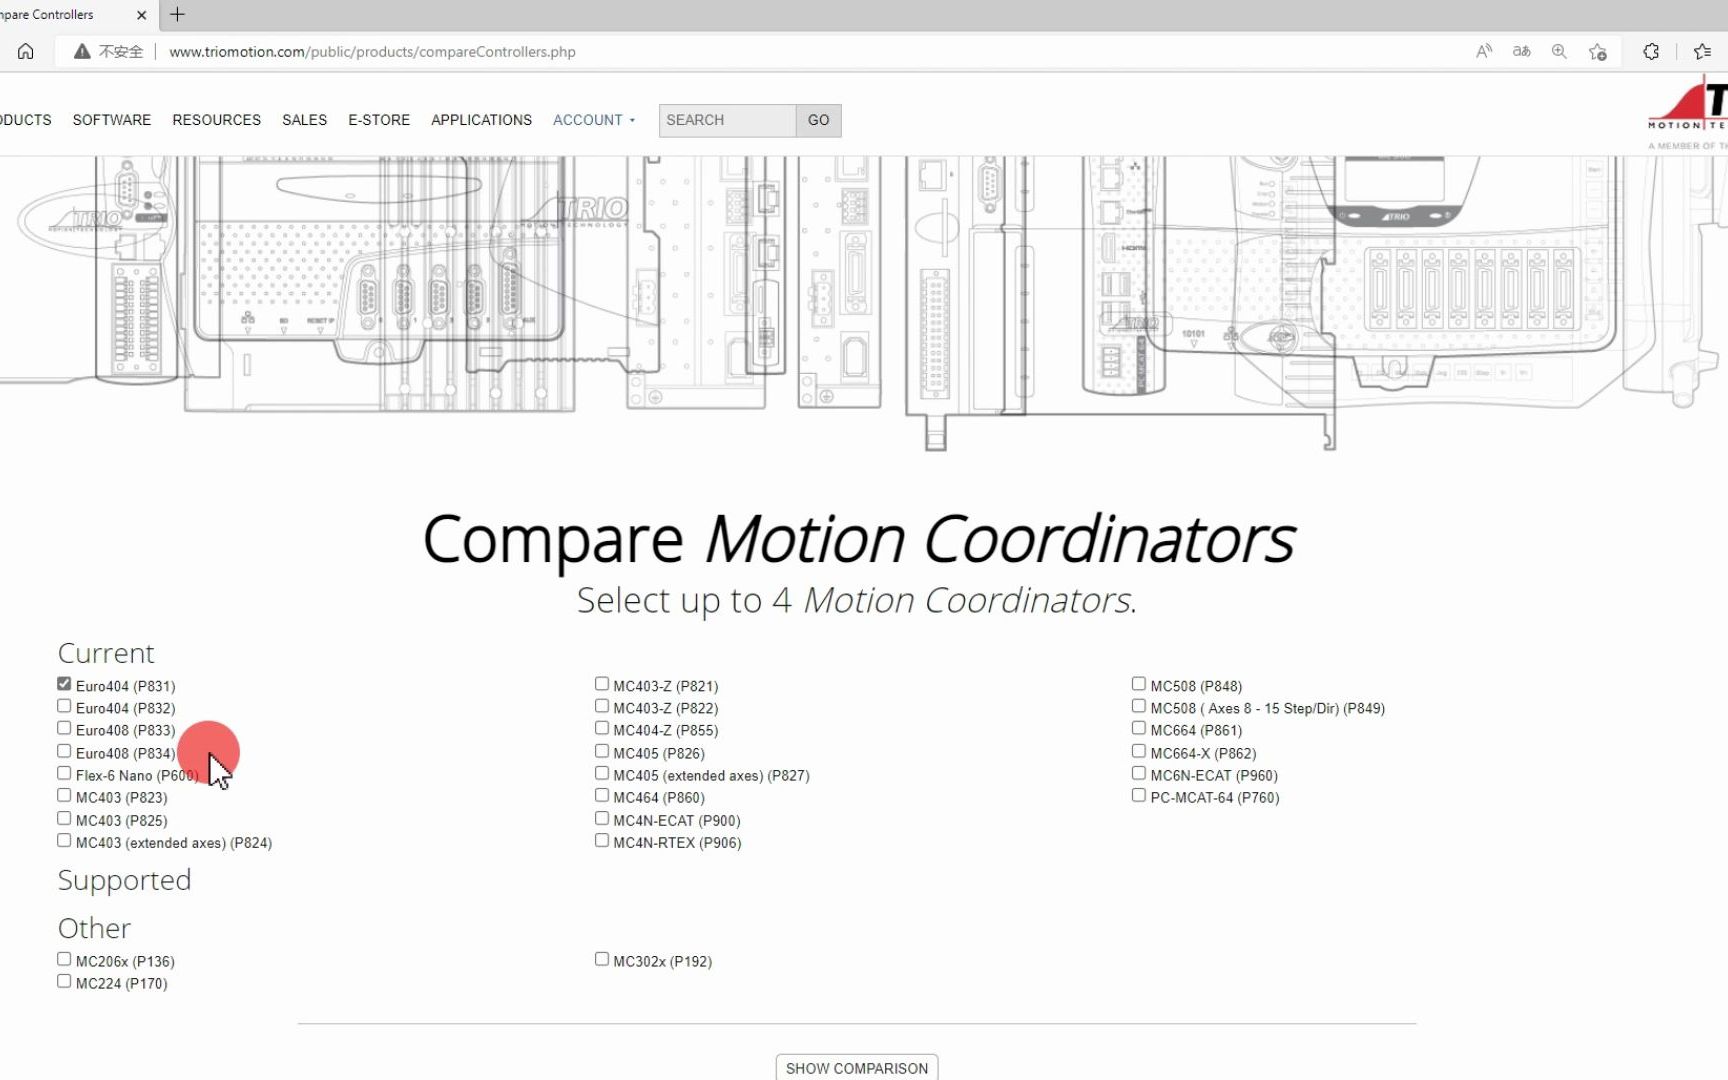Click the zoom magnifier icon in address bar
1728x1080 pixels.
tap(1559, 51)
